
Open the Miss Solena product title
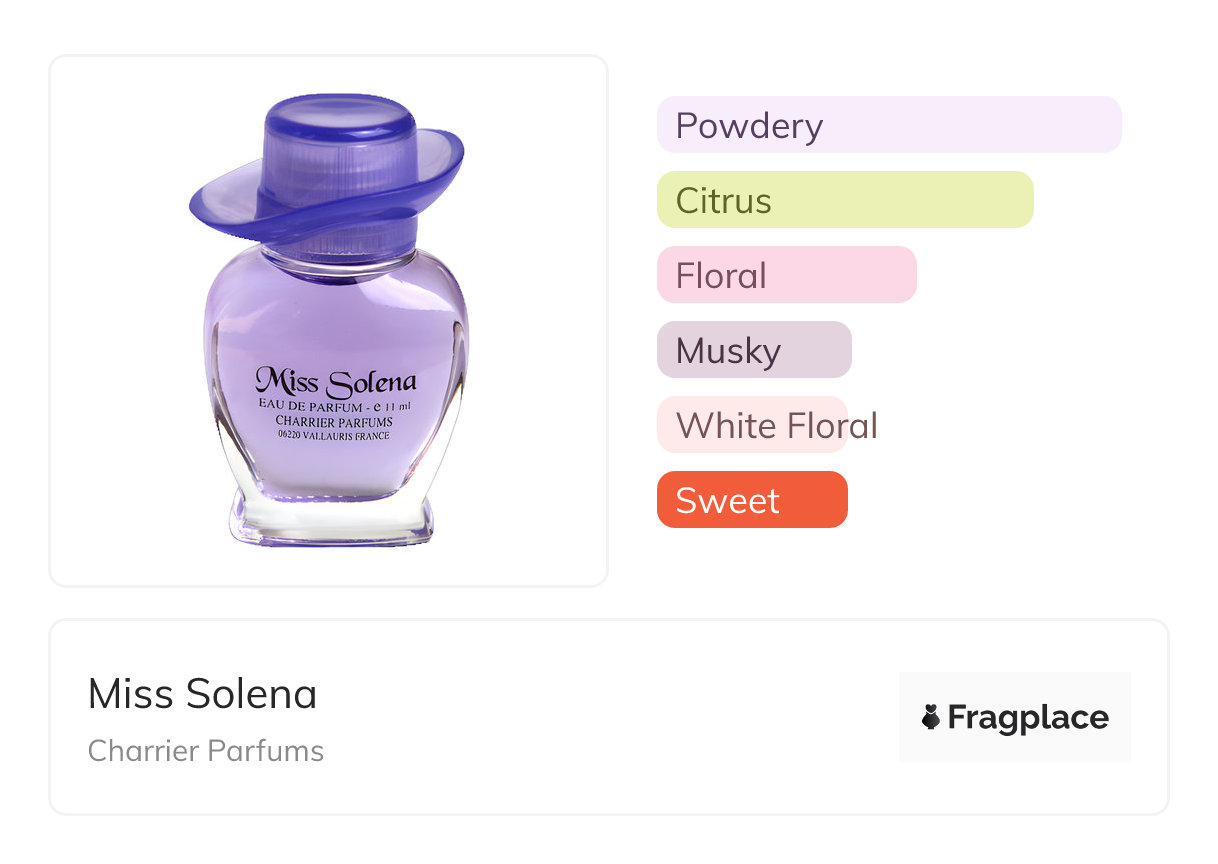(x=202, y=694)
